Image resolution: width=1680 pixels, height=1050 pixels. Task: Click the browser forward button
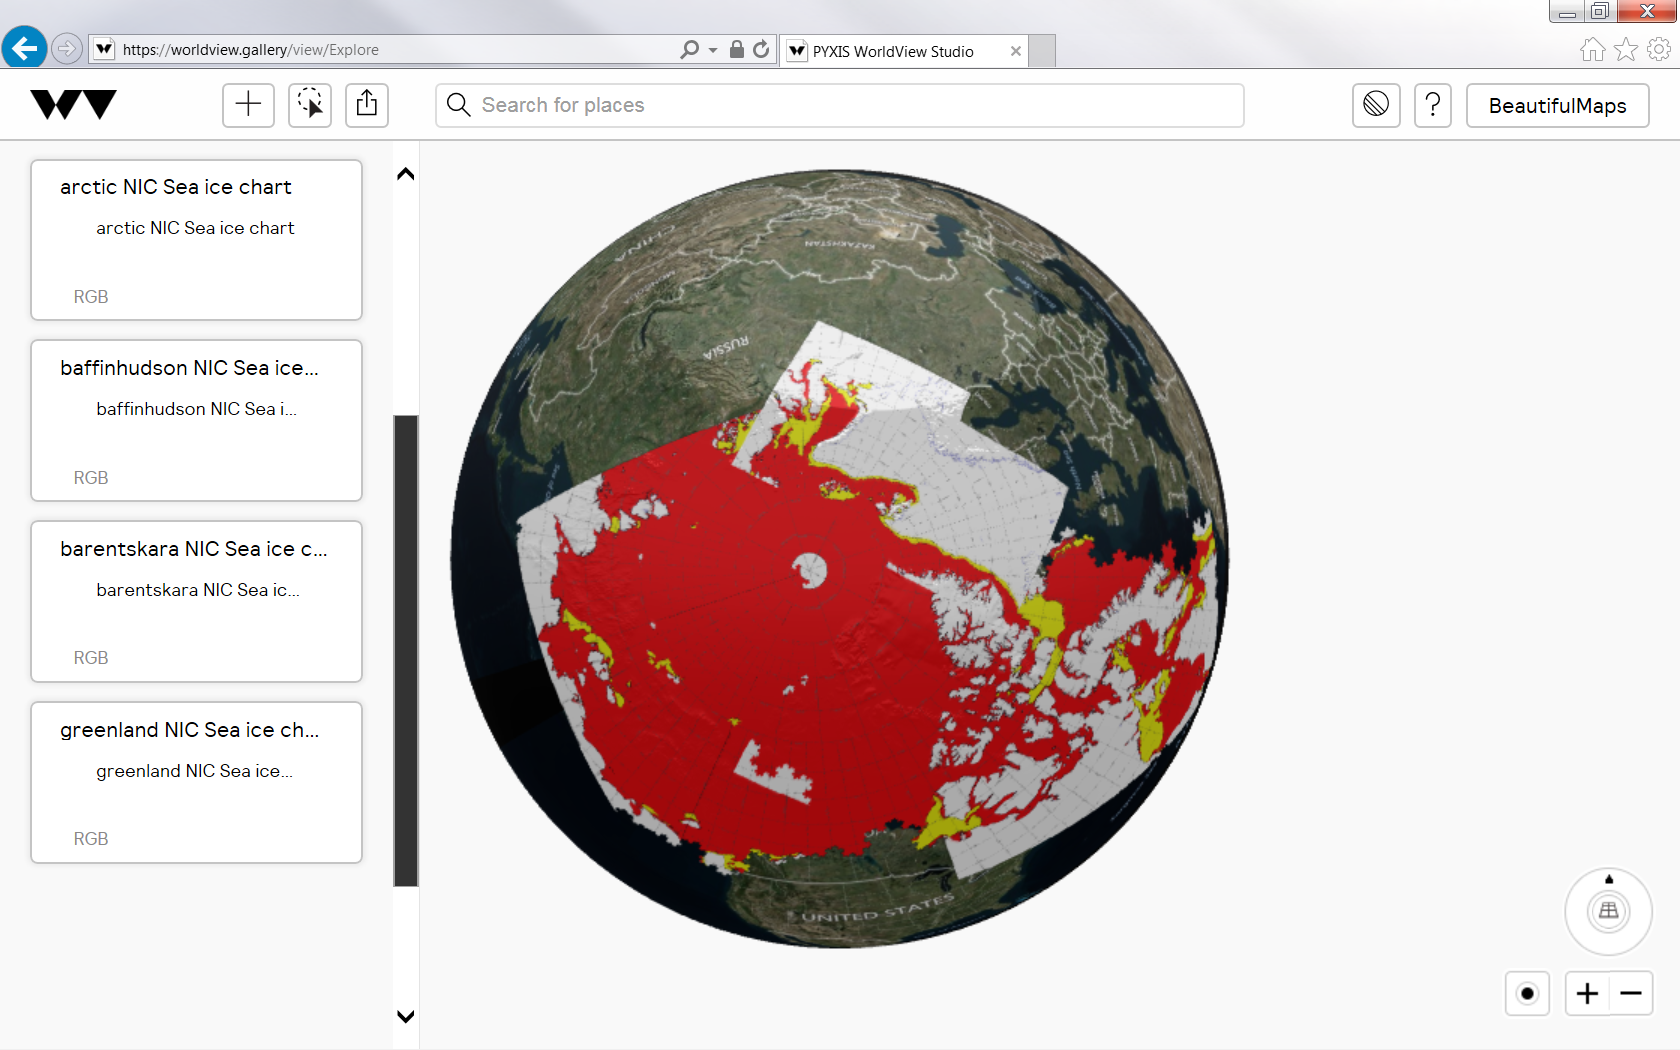coord(66,48)
